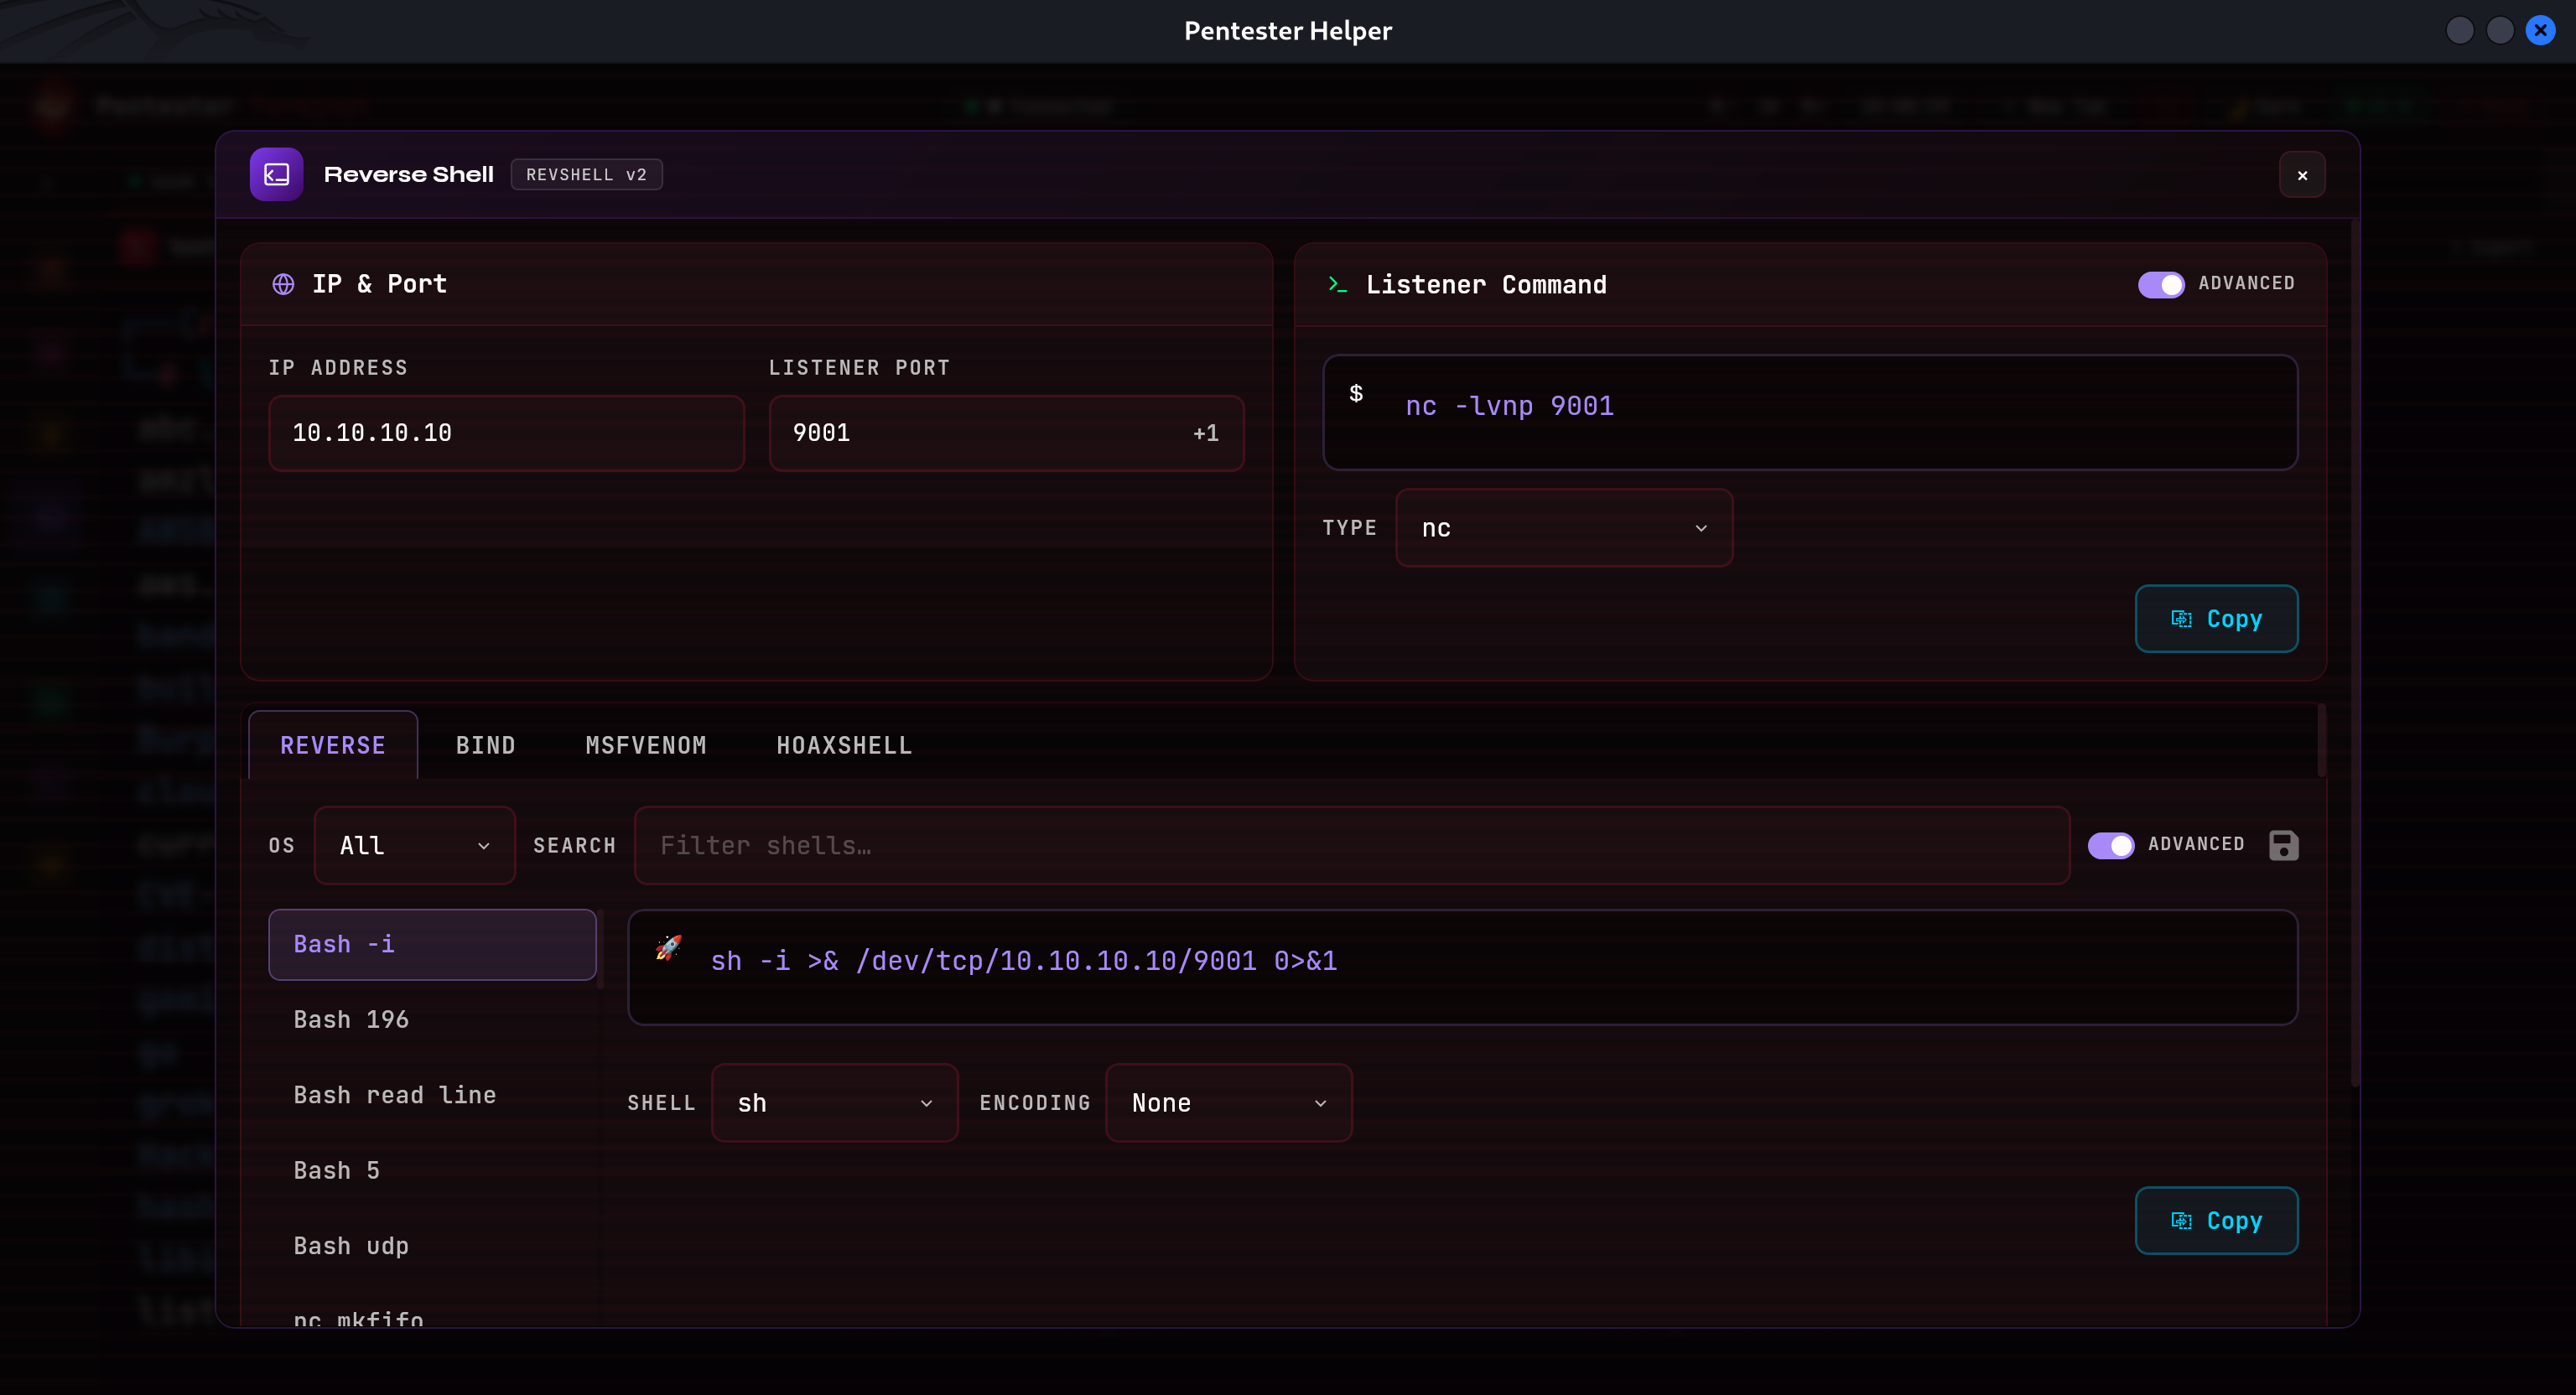Image resolution: width=2576 pixels, height=1395 pixels.
Task: Copy the listener command
Action: 2216,619
